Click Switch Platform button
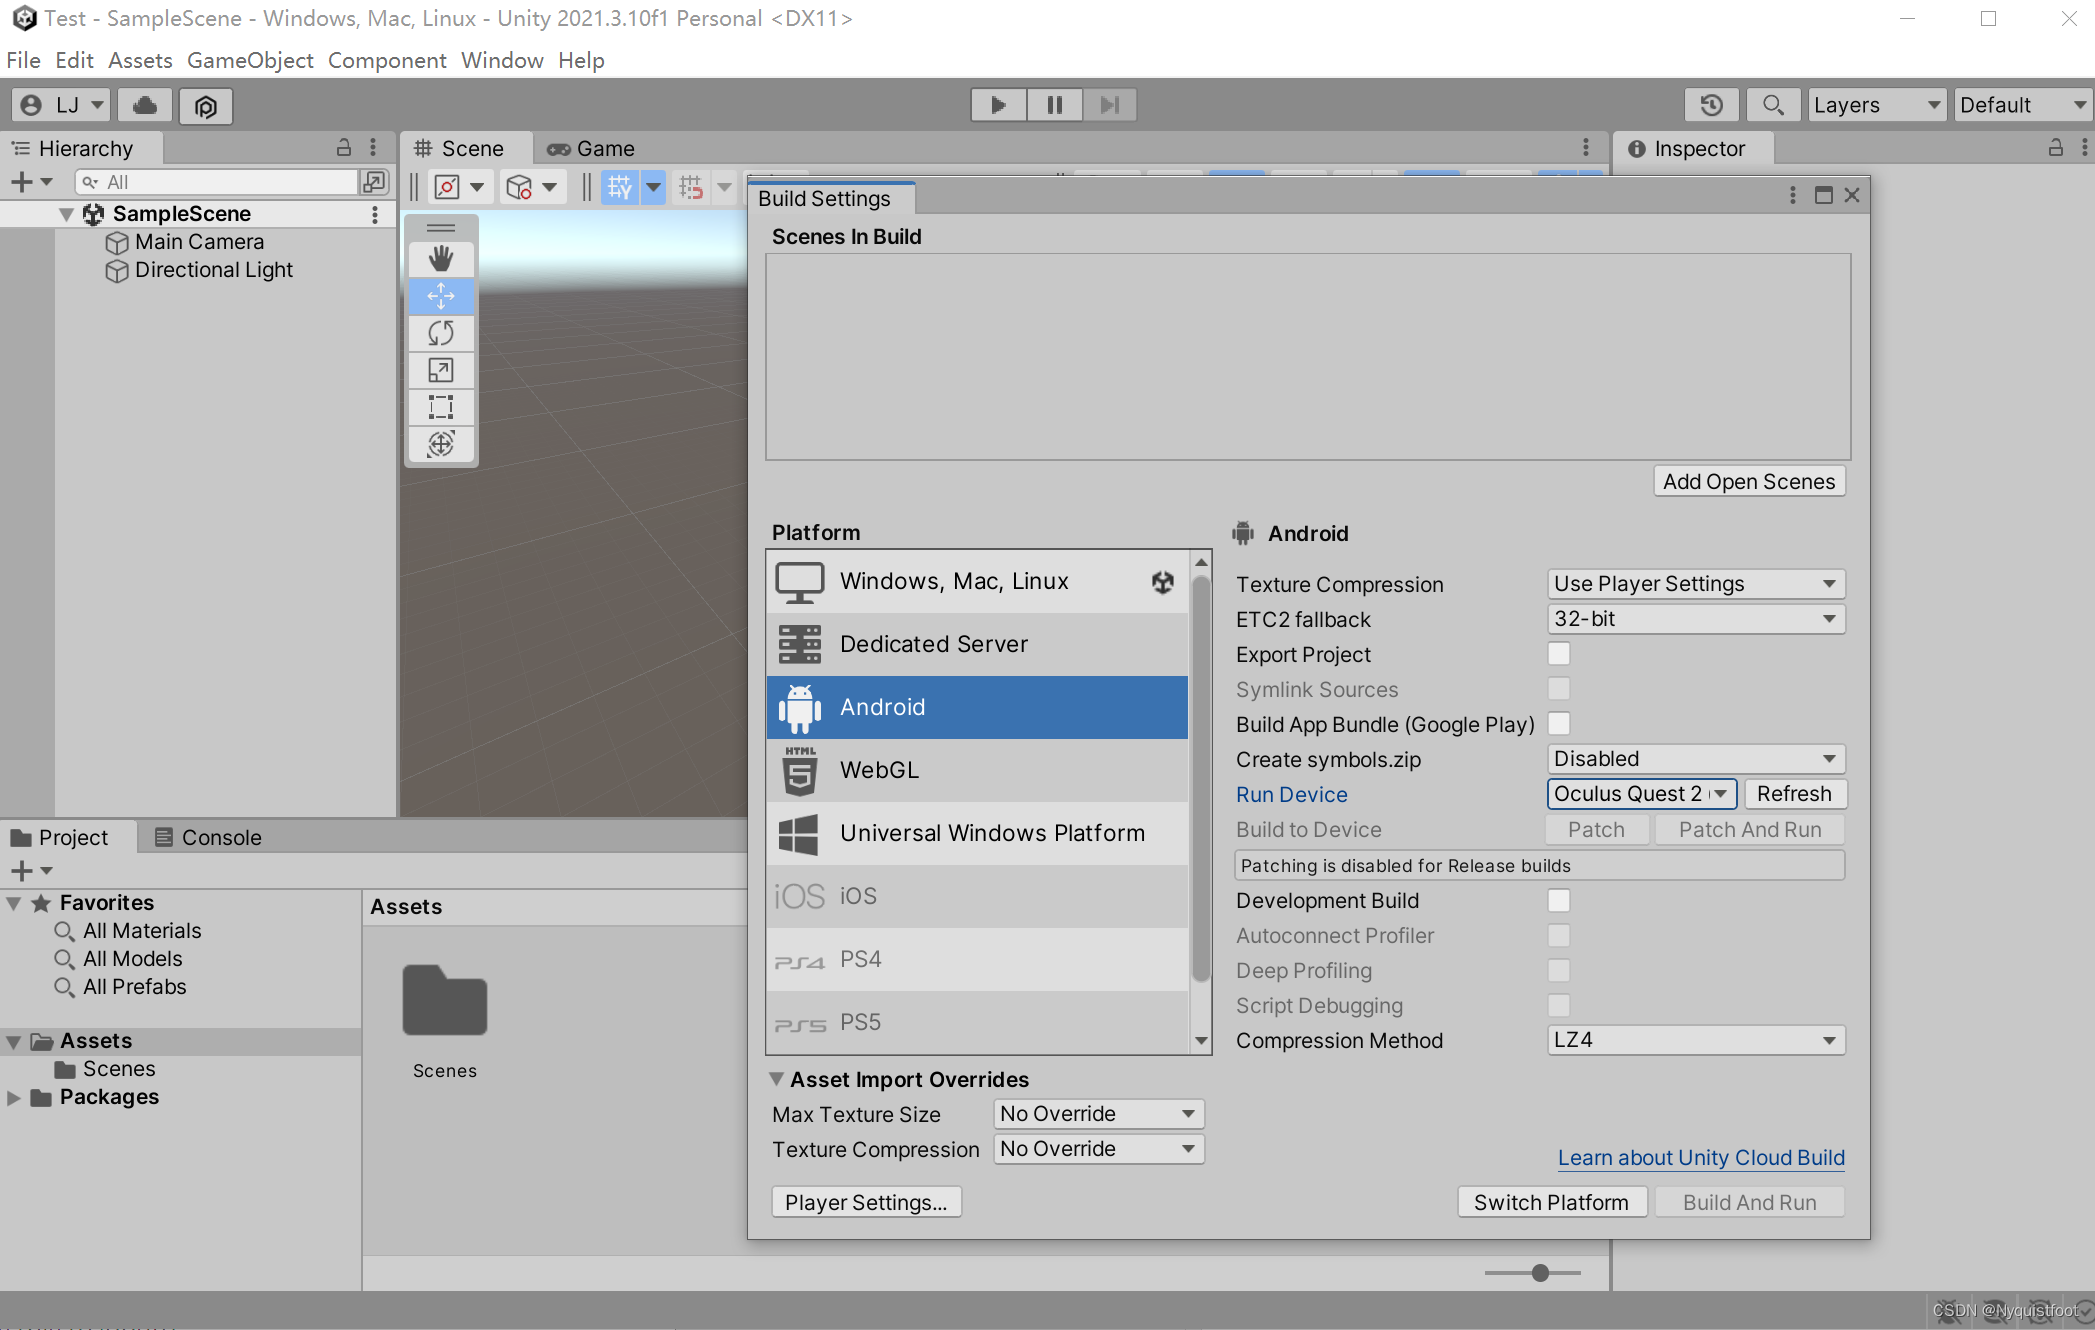 coord(1550,1200)
